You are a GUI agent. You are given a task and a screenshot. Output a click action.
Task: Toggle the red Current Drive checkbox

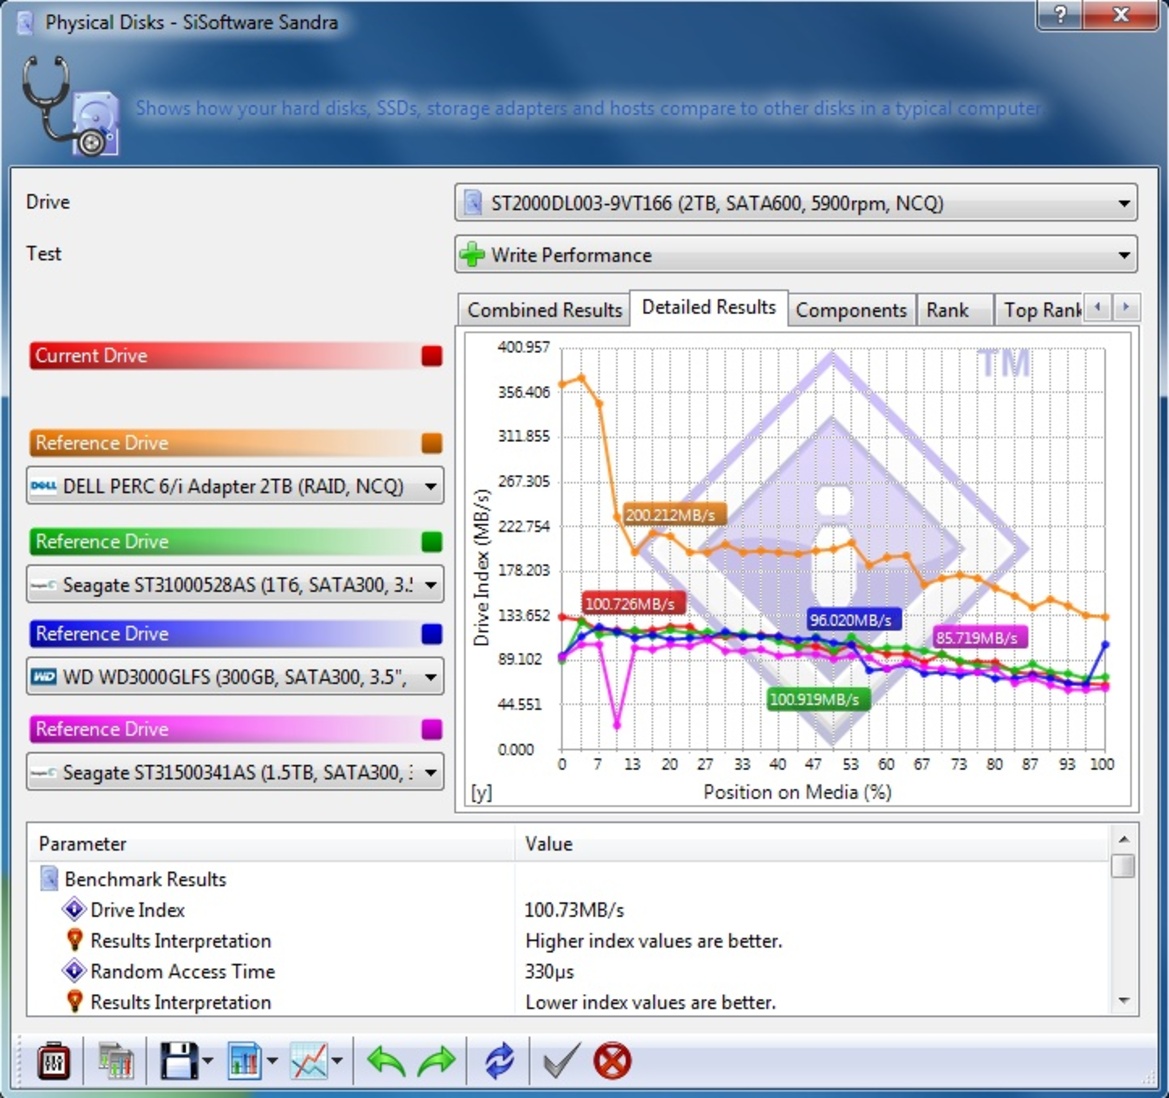coord(432,356)
